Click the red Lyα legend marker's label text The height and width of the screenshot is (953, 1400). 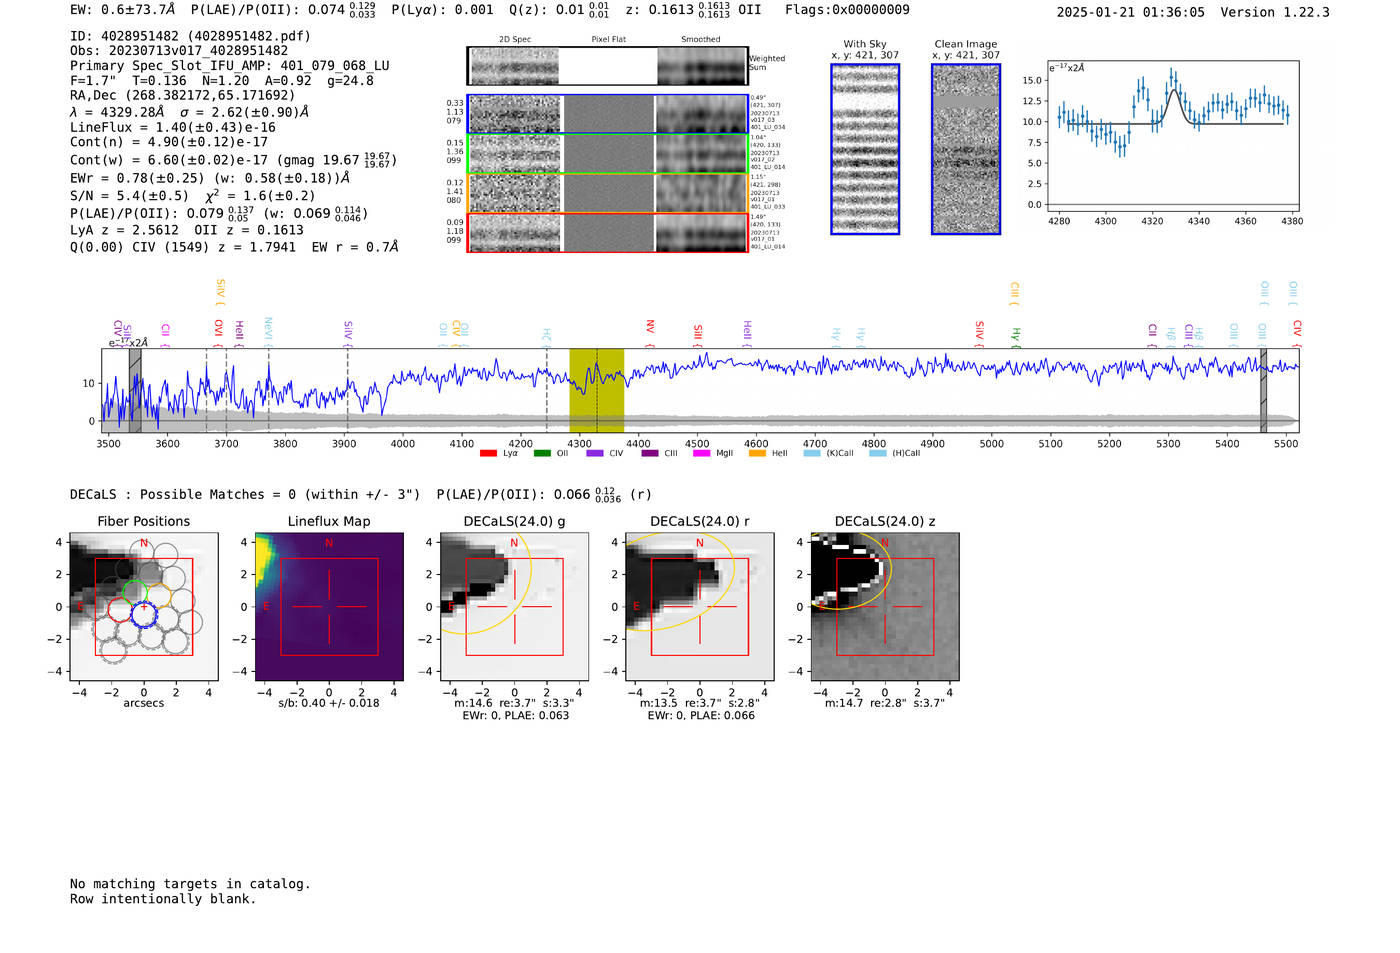point(510,454)
